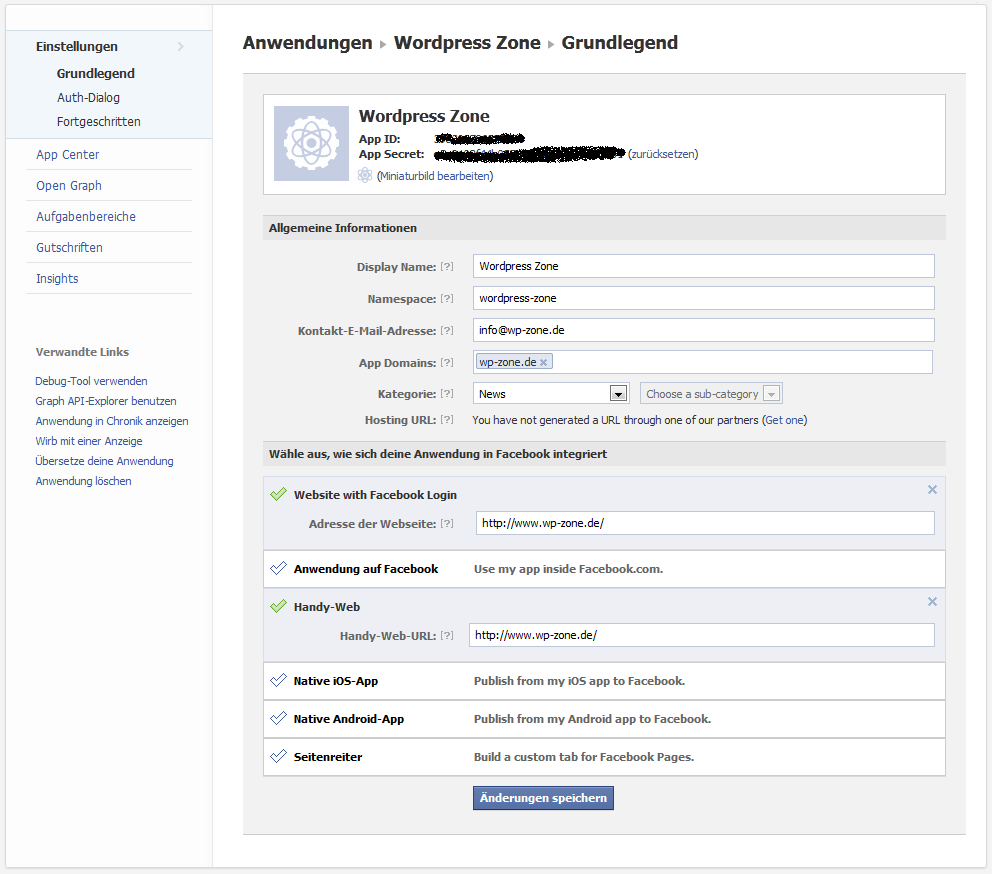Expand the Anwendung auf Facebook row
992x874 pixels.
pos(604,569)
